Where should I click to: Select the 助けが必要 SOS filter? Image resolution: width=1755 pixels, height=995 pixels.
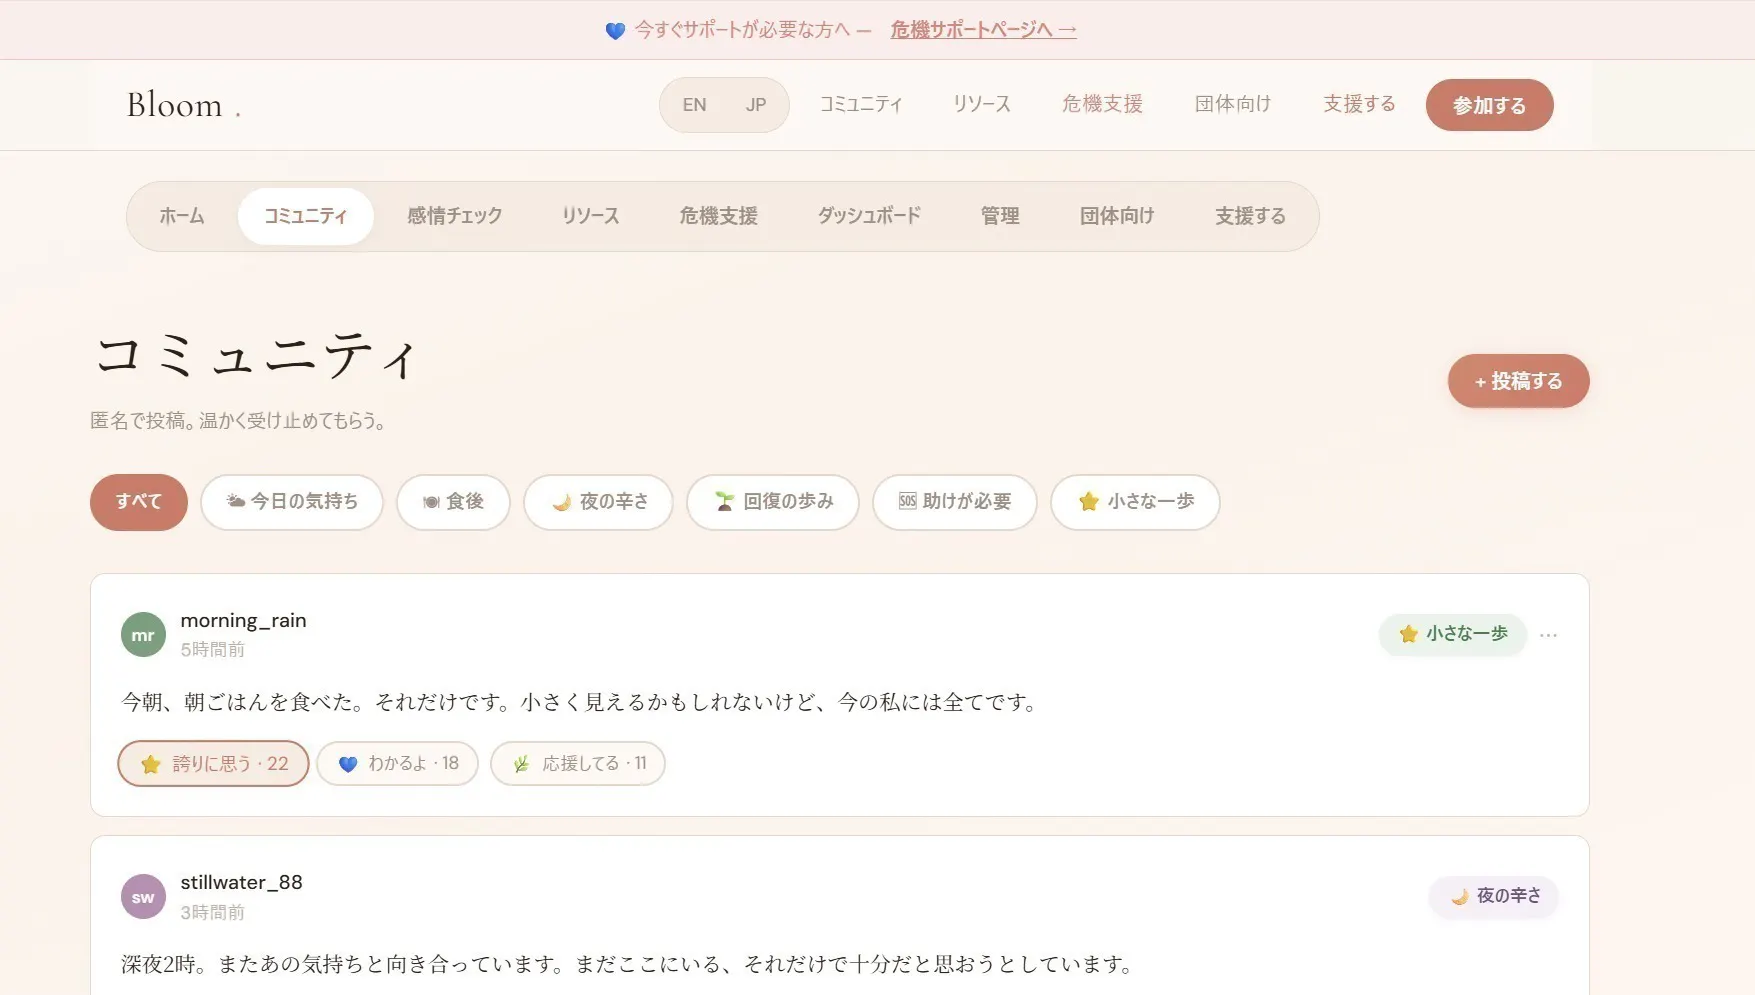coord(954,502)
